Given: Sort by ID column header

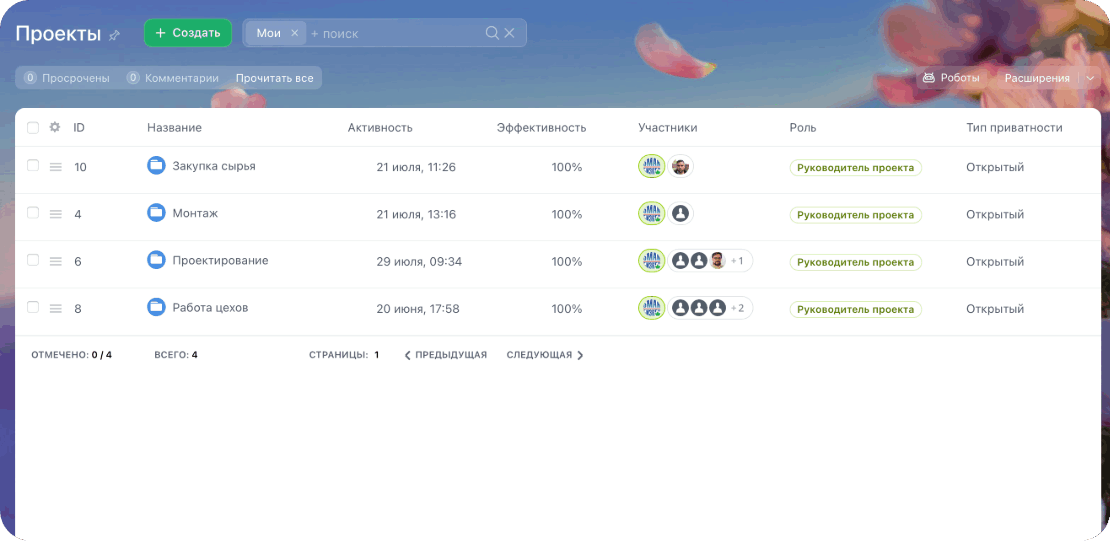Looking at the screenshot, I should tap(79, 127).
